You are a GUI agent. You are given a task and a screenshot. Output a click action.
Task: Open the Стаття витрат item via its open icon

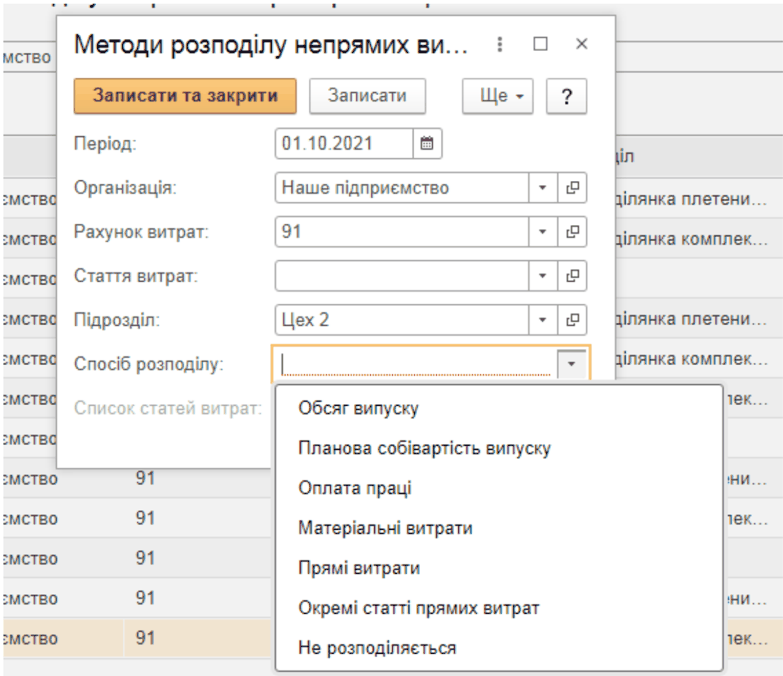point(573,276)
